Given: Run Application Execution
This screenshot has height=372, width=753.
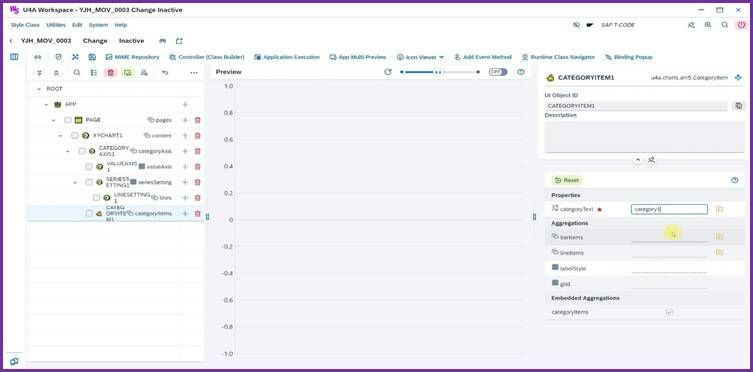Looking at the screenshot, I should tap(287, 57).
